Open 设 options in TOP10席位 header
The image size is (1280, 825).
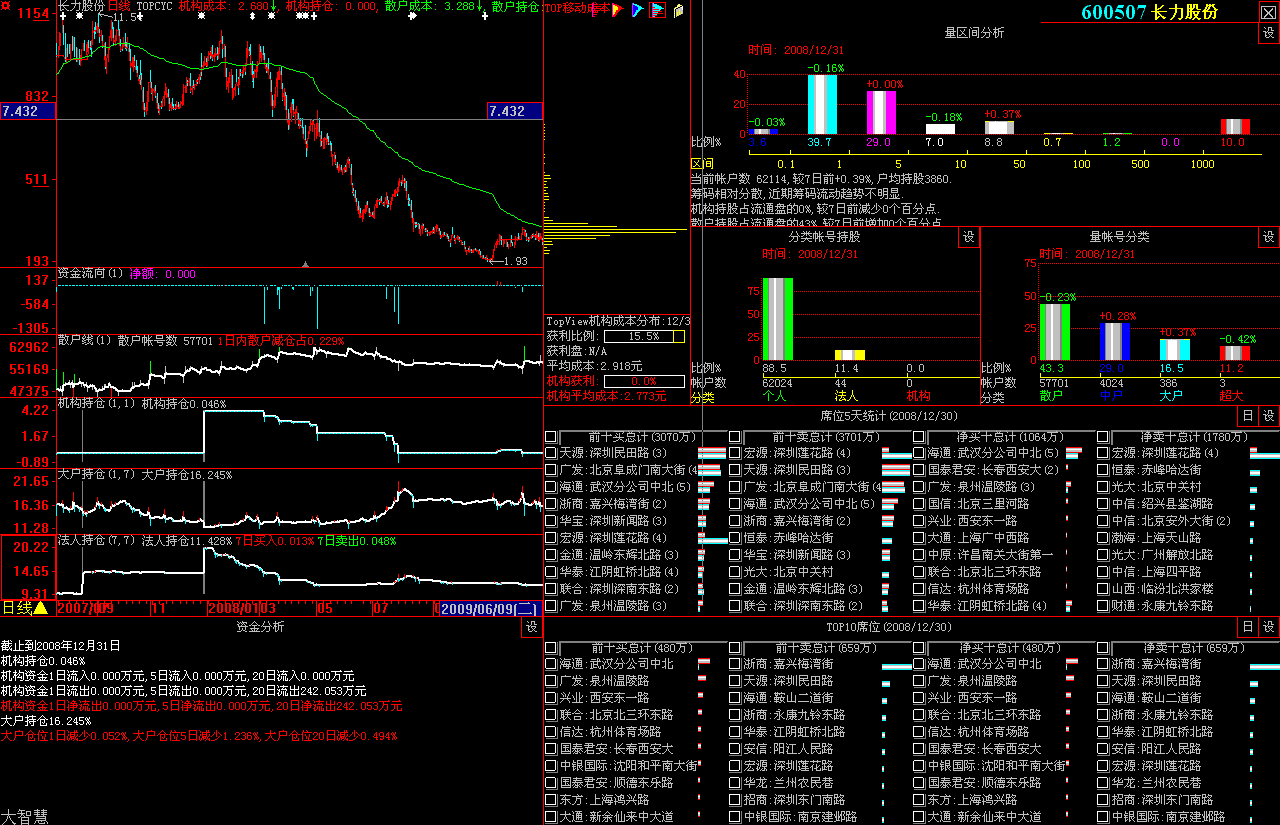(1268, 627)
